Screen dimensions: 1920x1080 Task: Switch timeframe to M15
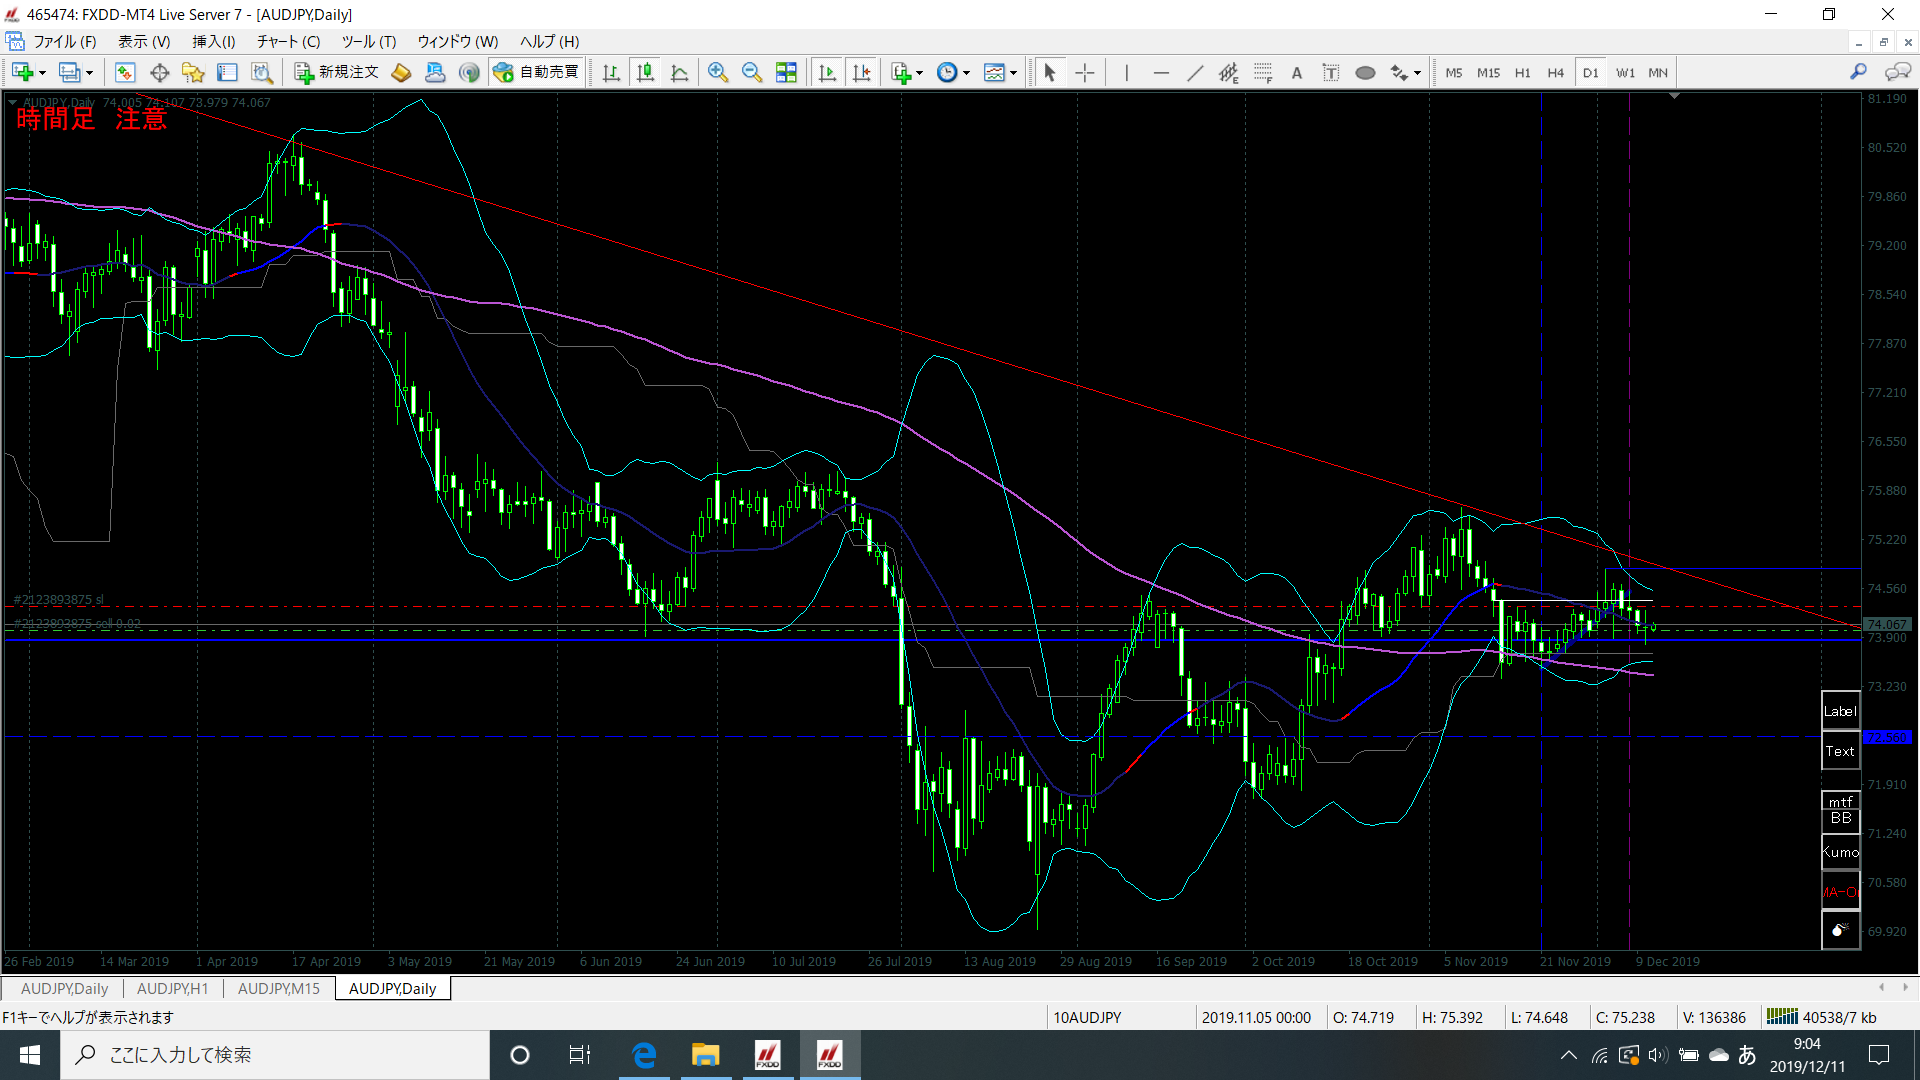click(1488, 72)
